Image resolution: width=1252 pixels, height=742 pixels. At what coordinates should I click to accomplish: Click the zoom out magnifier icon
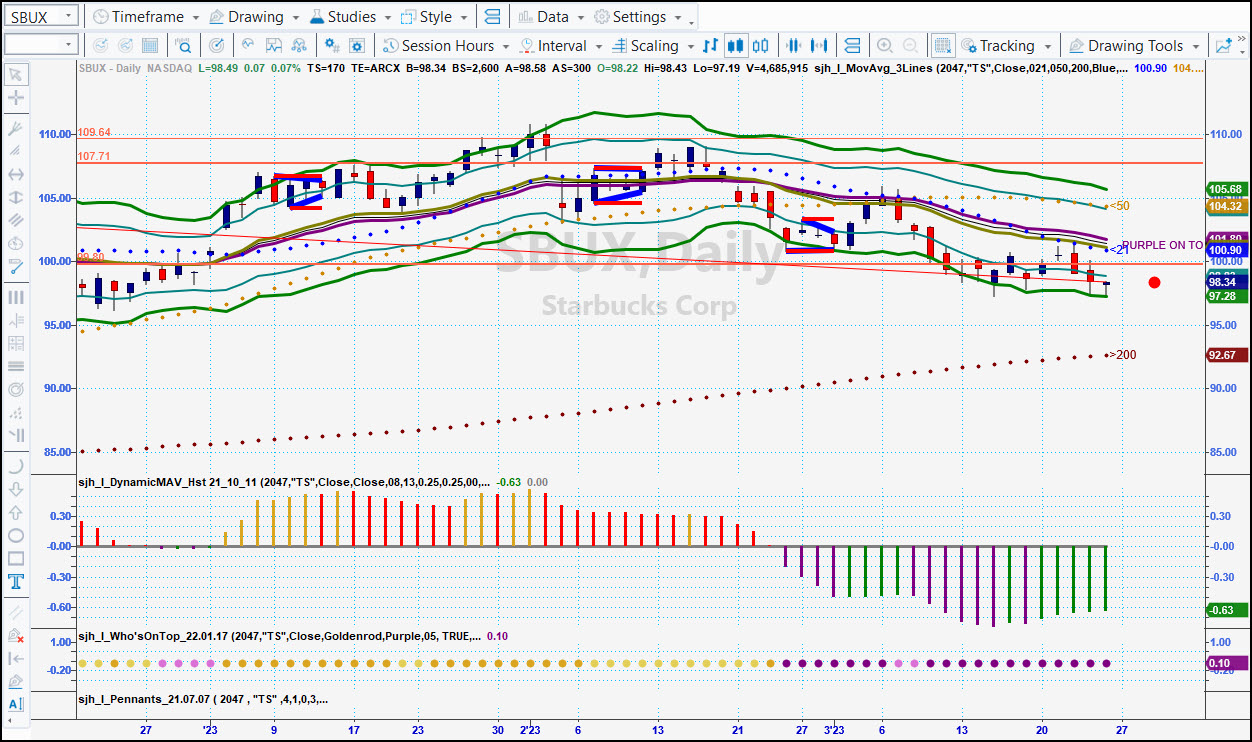pyautogui.click(x=910, y=46)
